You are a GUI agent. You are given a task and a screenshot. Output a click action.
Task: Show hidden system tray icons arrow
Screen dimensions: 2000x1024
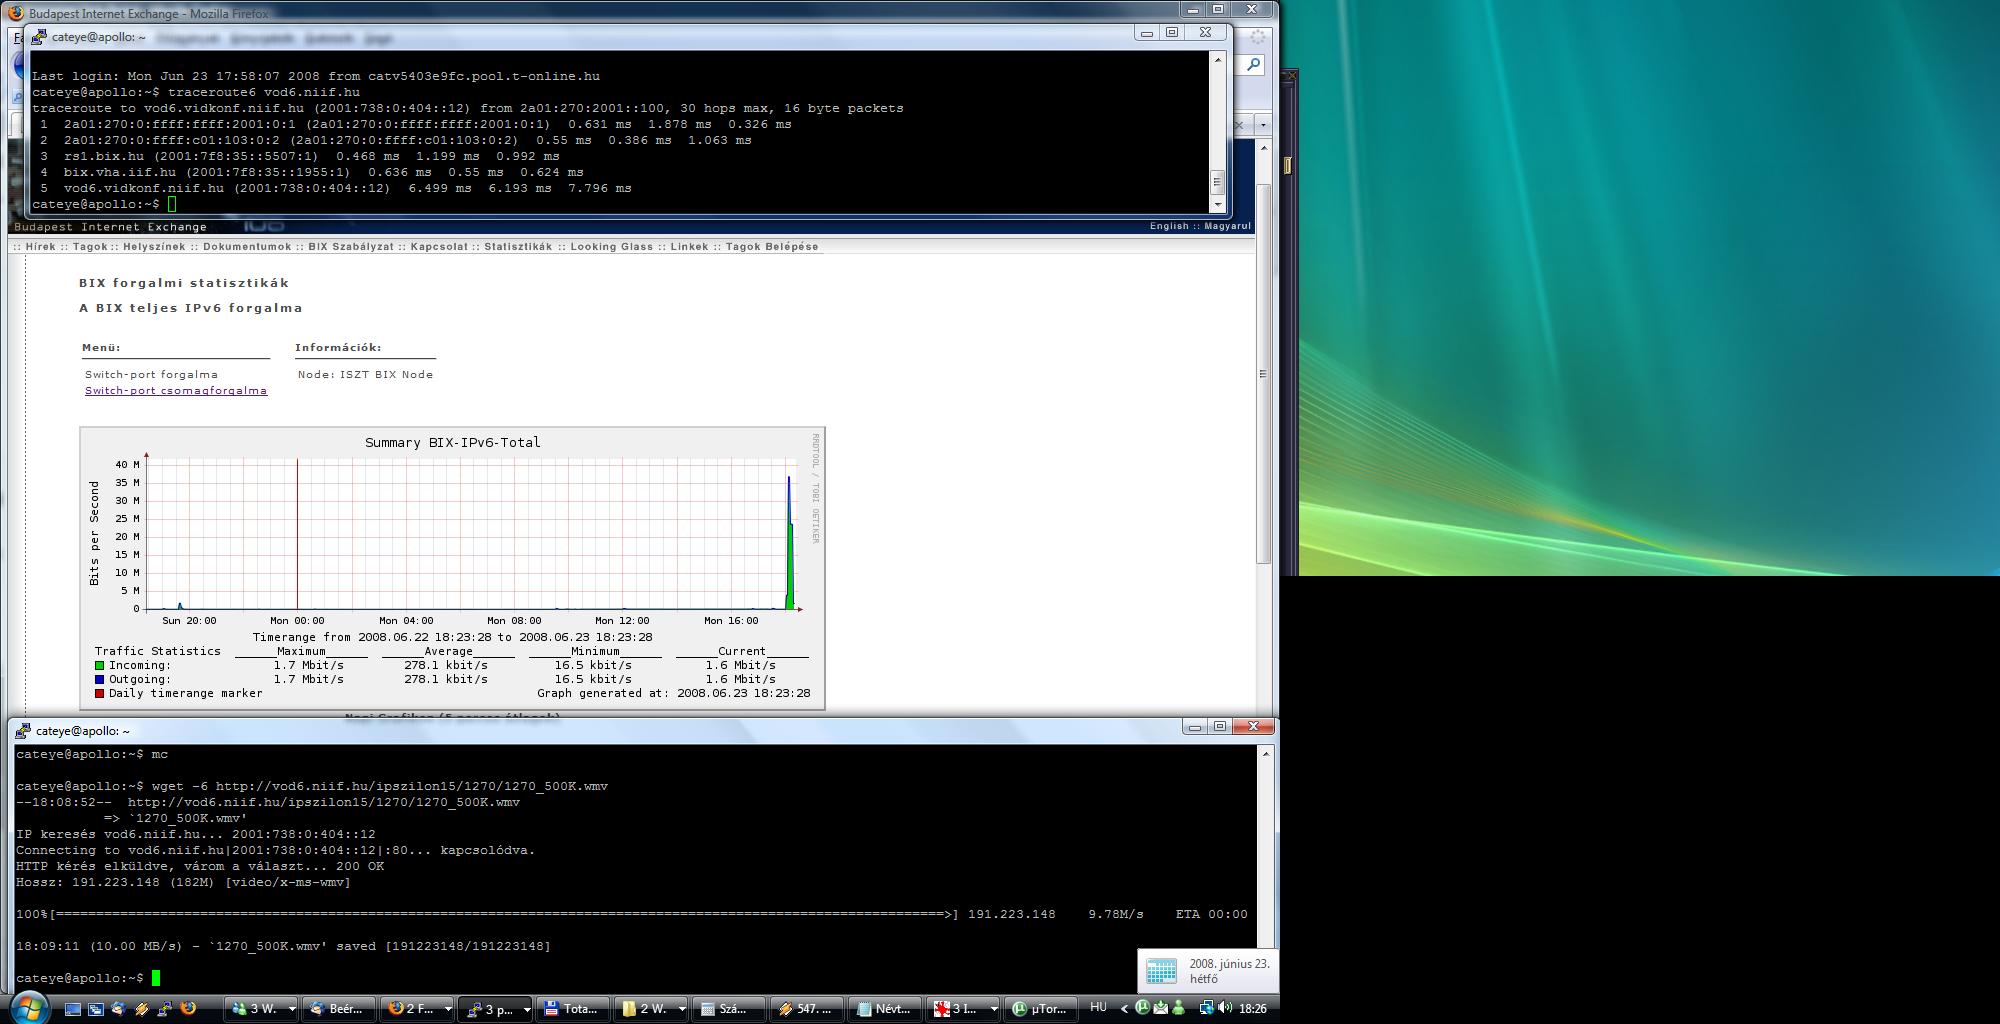coord(1124,1009)
